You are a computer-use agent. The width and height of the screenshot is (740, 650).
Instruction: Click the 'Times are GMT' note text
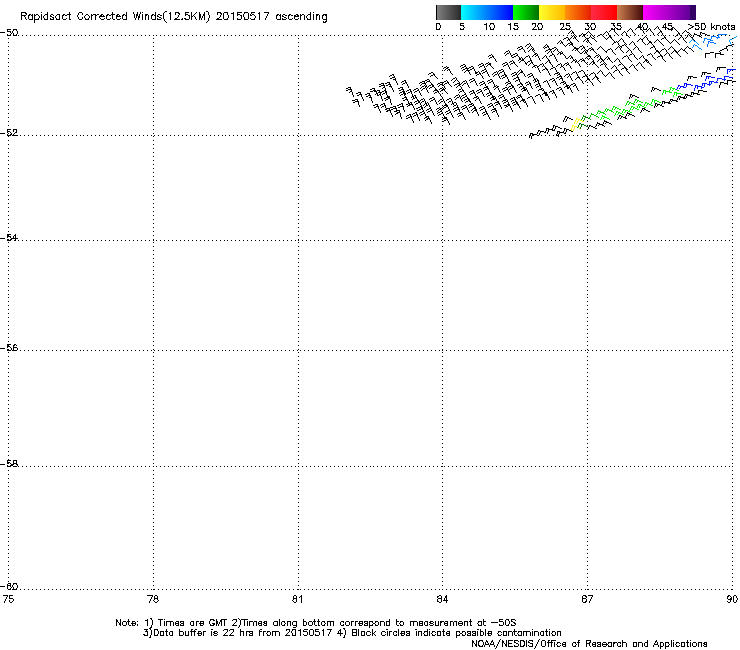[x=193, y=623]
